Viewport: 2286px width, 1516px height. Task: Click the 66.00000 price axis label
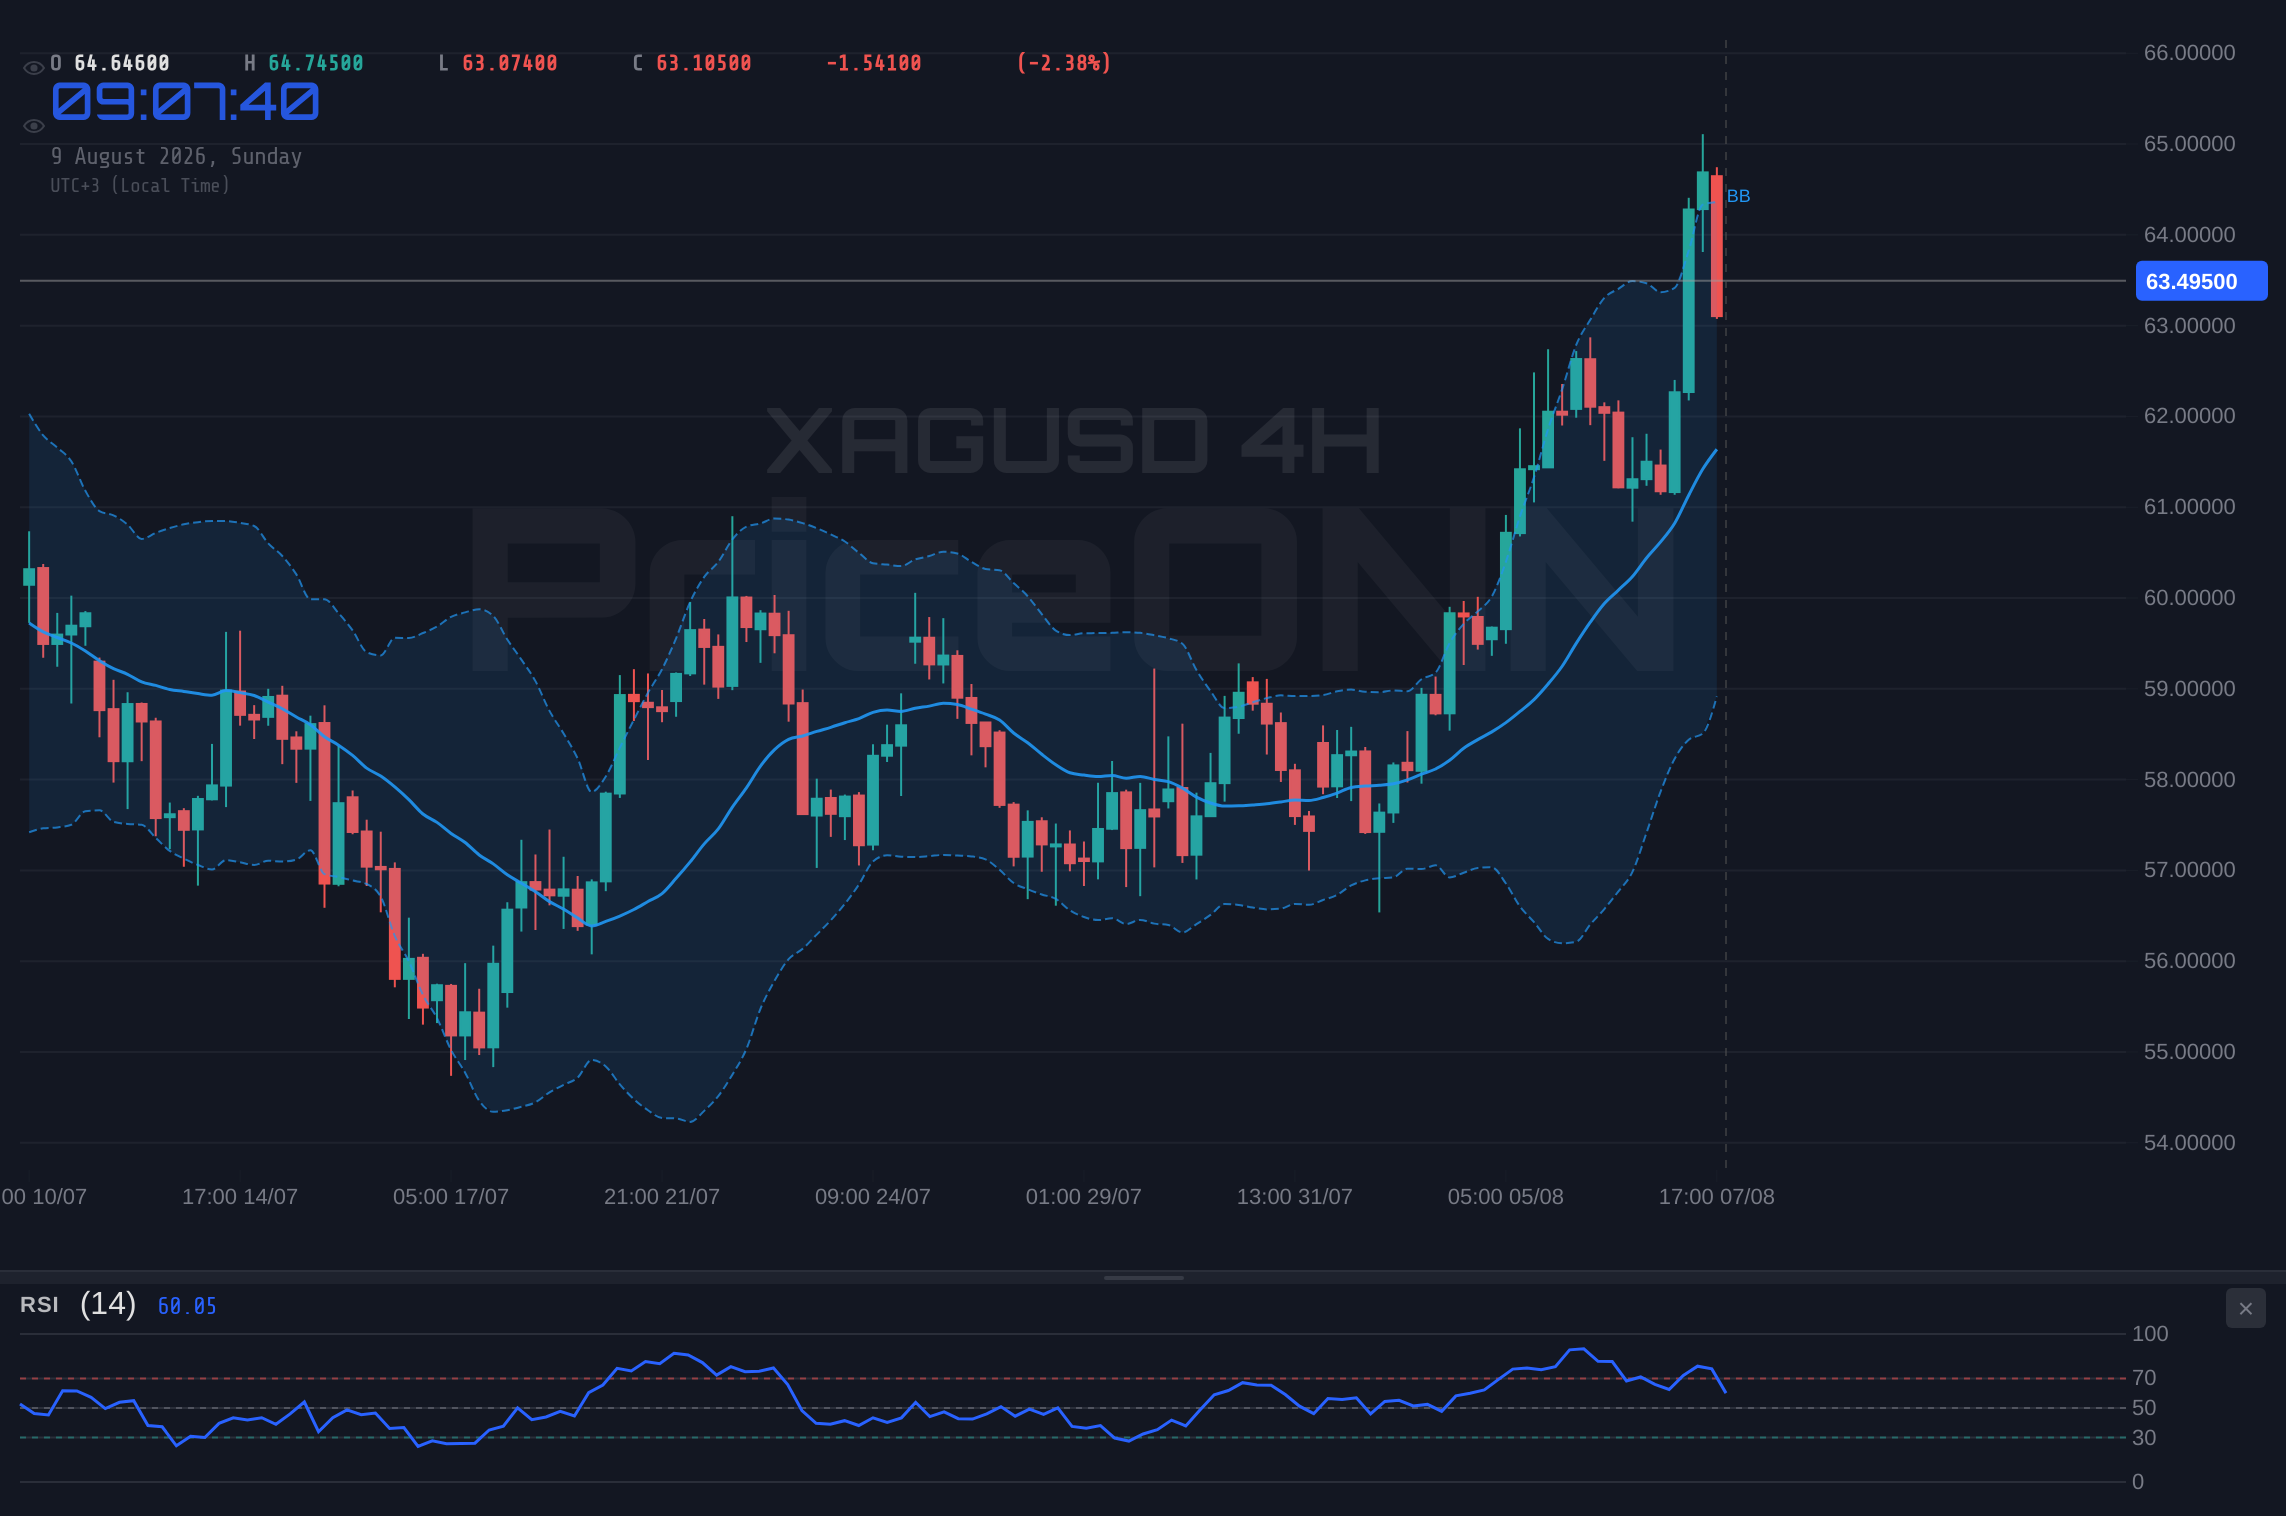click(2189, 53)
